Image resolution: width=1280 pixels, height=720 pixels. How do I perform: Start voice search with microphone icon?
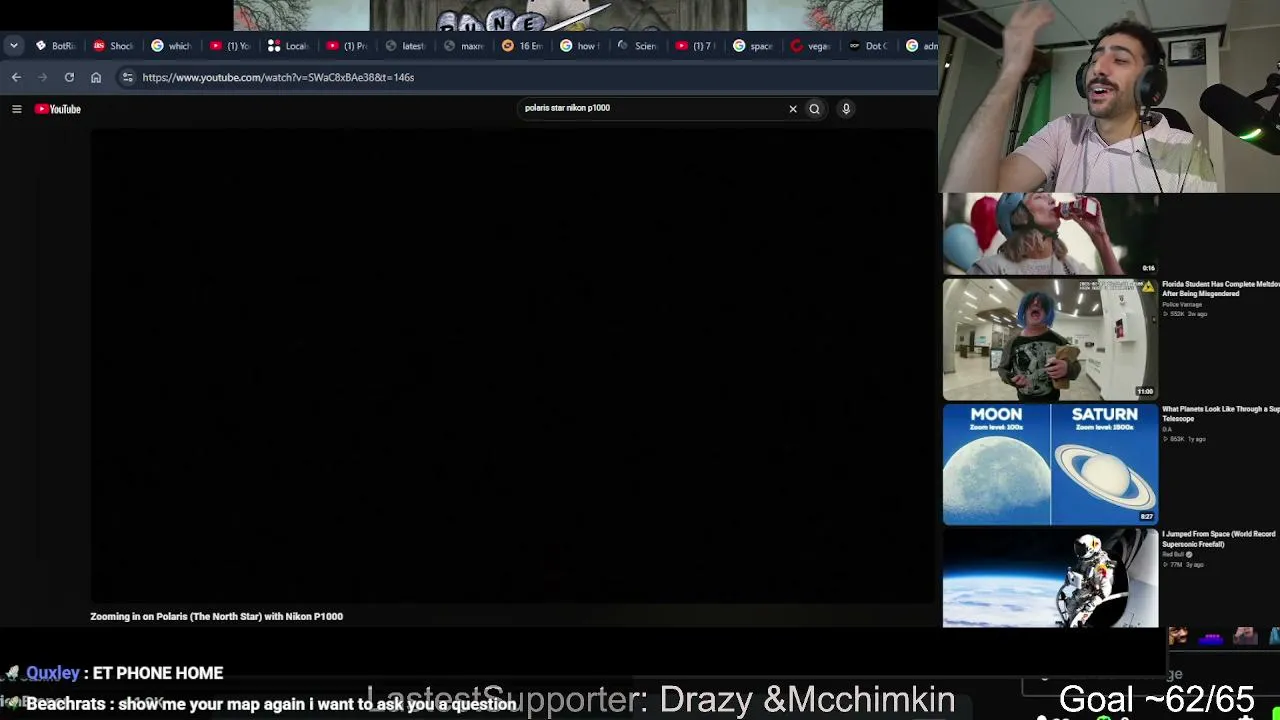click(846, 109)
